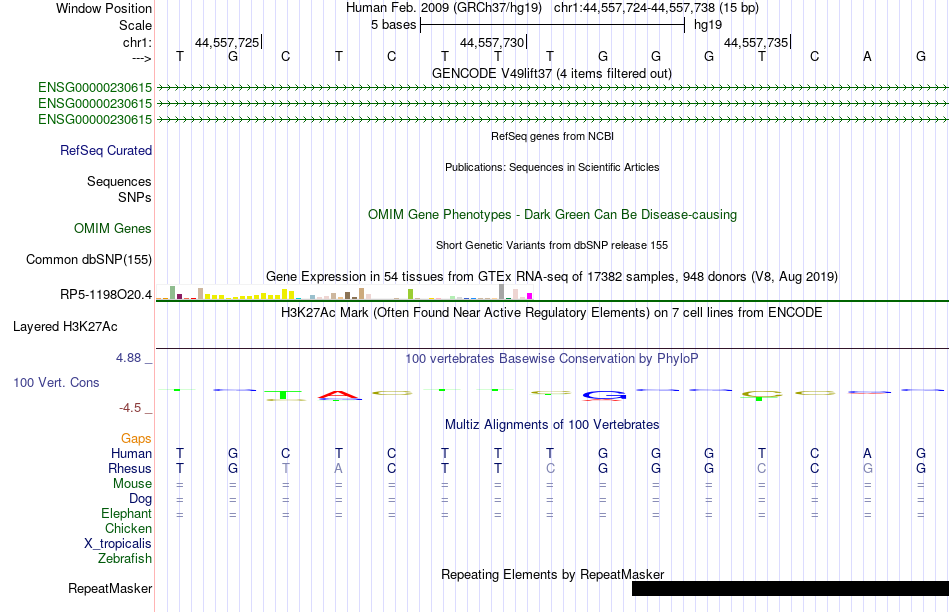
Task: Click the Mouse species label
Action: pos(132,484)
